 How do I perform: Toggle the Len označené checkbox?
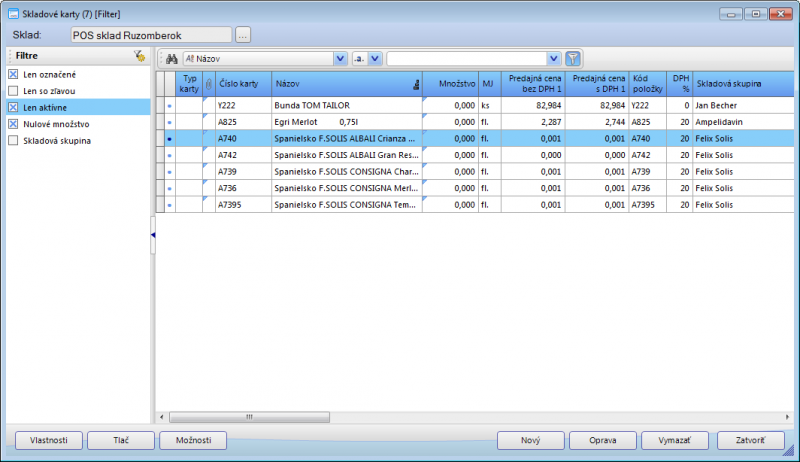[13, 75]
